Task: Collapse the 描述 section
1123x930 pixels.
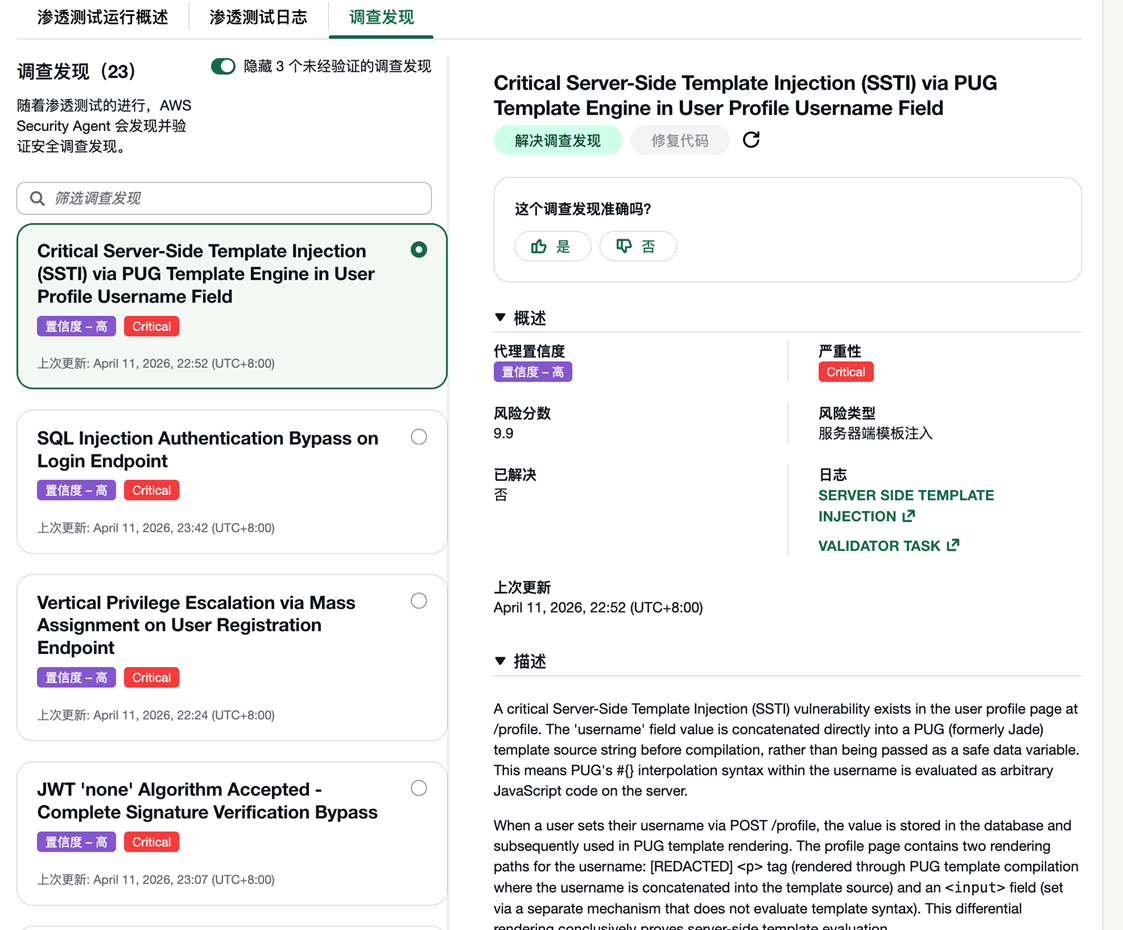Action: pos(500,661)
